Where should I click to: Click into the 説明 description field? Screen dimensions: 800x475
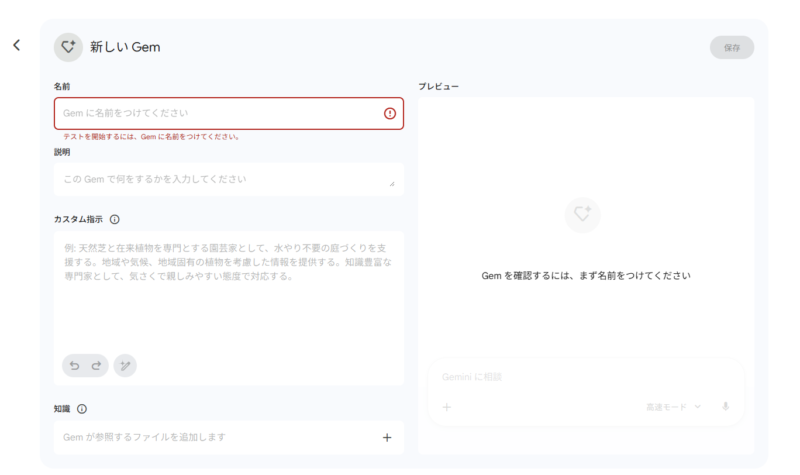point(220,179)
